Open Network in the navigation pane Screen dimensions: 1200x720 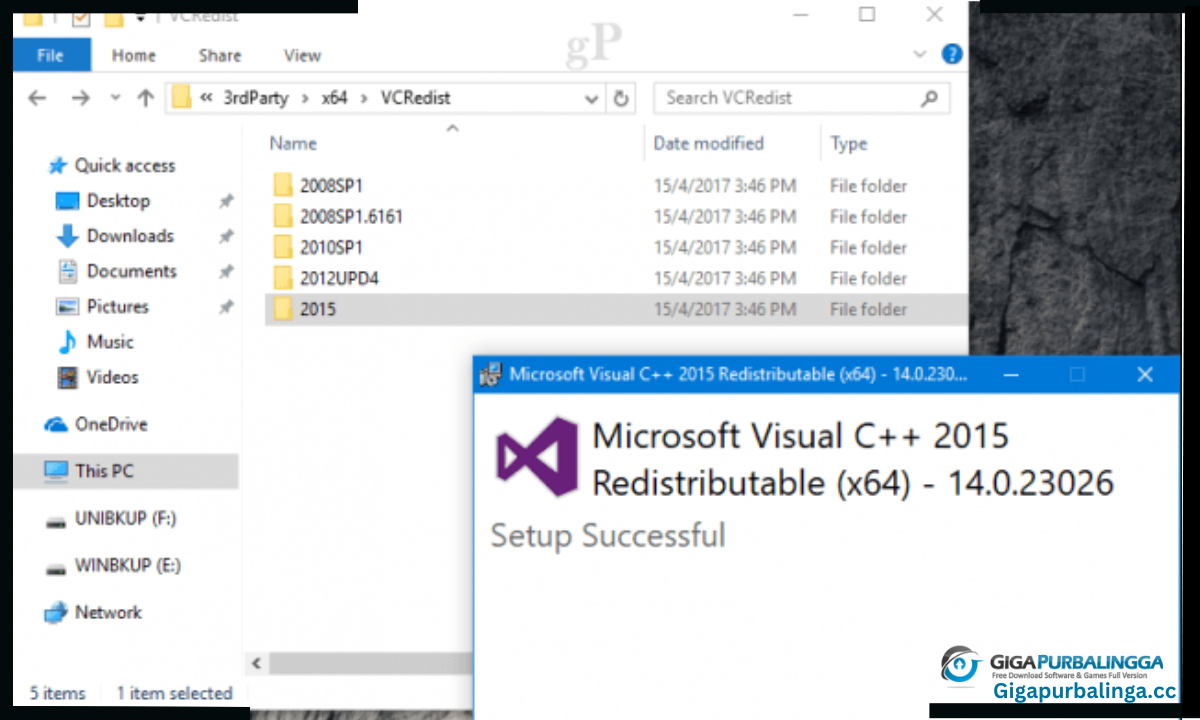(x=108, y=613)
